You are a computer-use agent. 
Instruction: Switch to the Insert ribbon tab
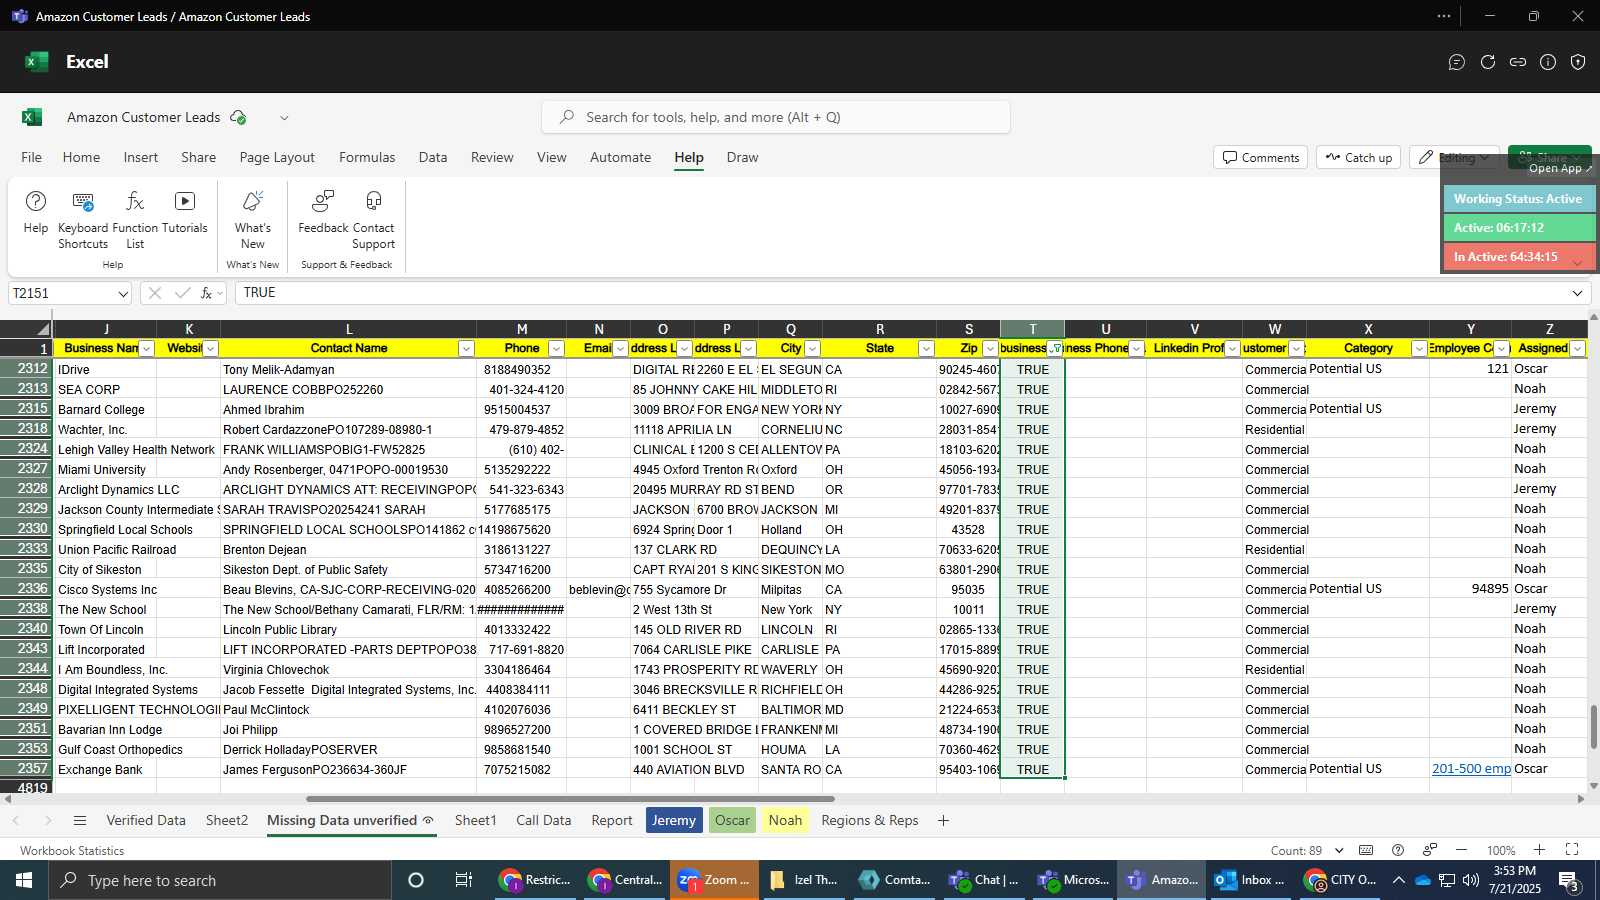coord(141,157)
